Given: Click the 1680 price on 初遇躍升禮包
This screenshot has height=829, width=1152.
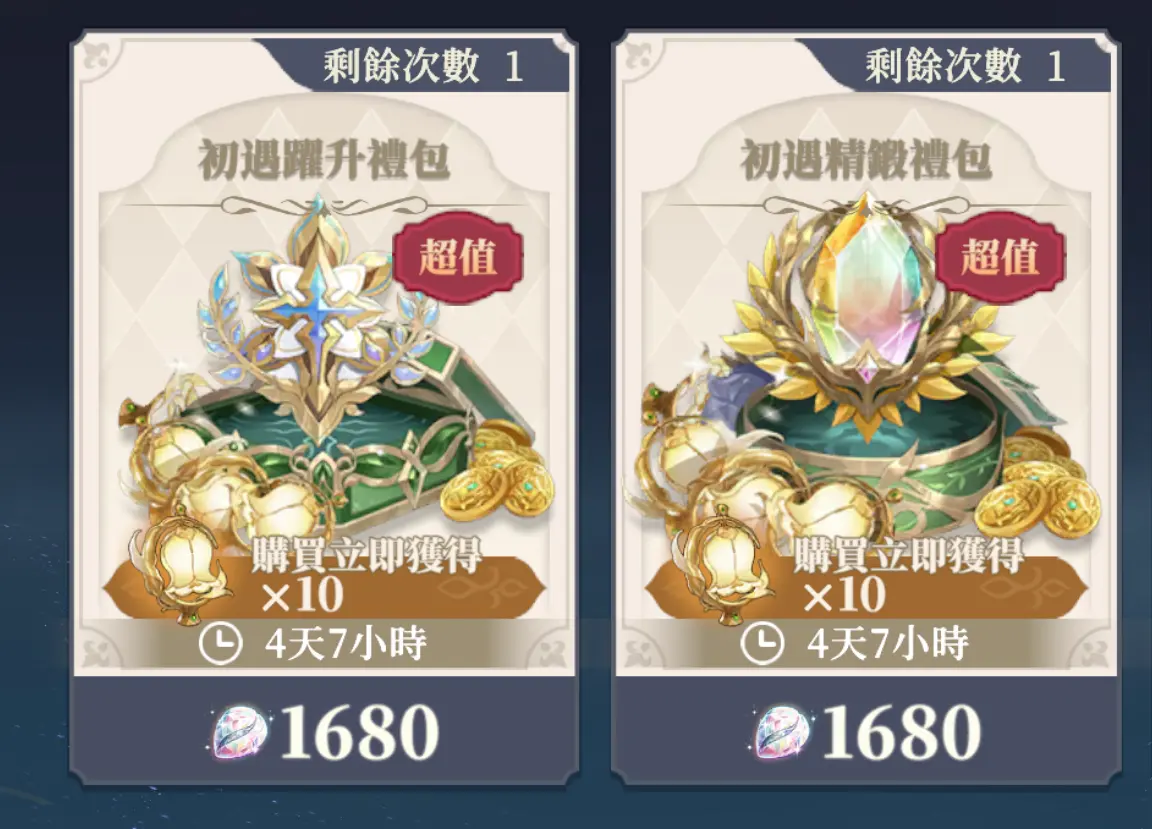Looking at the screenshot, I should (x=359, y=732).
